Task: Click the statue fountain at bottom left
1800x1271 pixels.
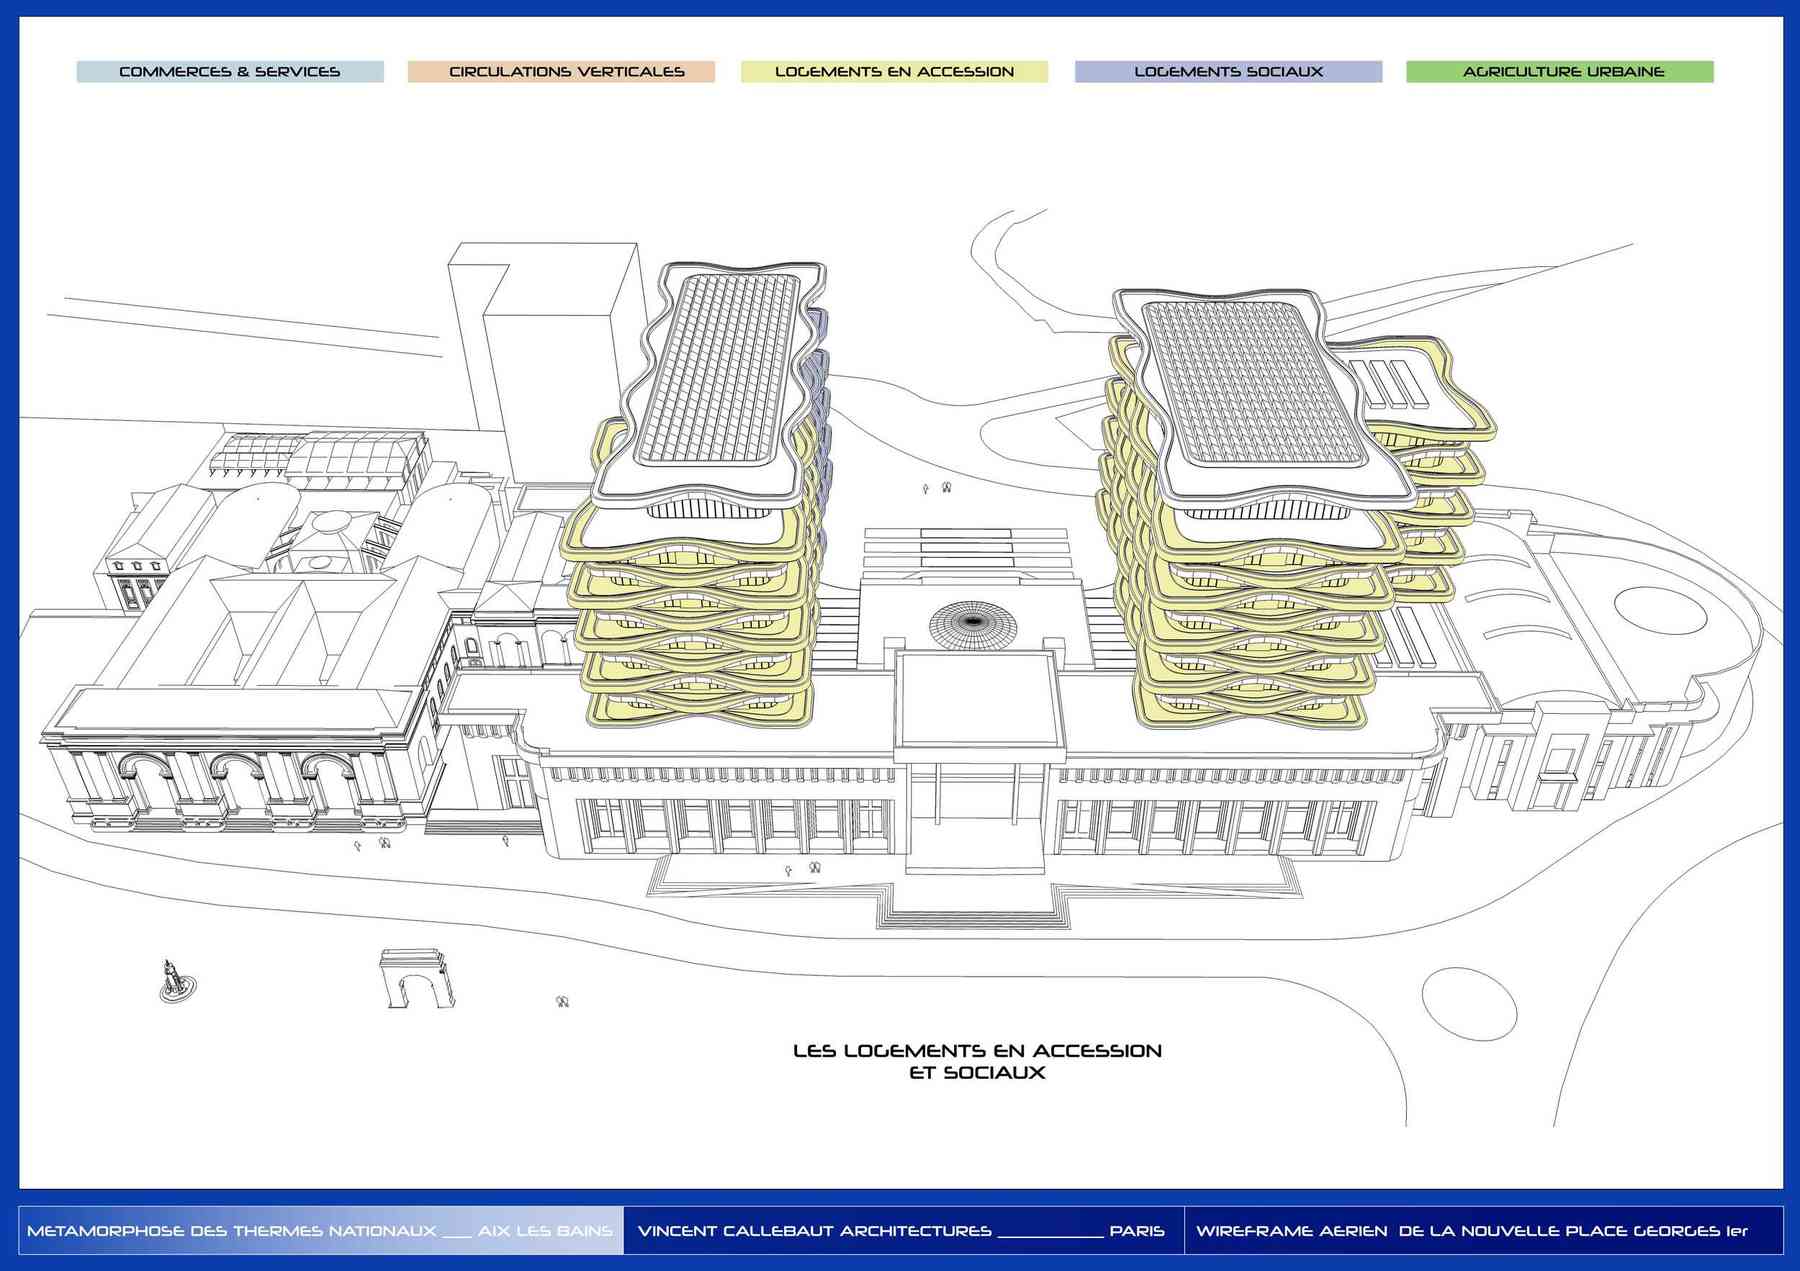Action: [x=174, y=981]
